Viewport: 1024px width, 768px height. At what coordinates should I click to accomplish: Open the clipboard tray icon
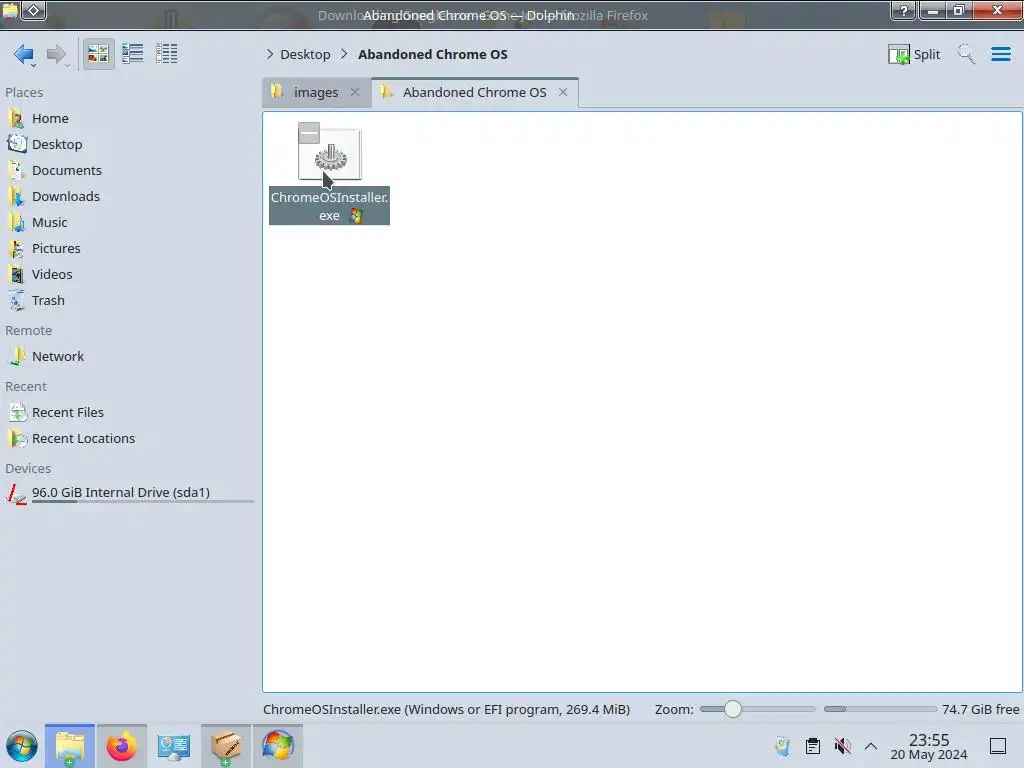(813, 746)
